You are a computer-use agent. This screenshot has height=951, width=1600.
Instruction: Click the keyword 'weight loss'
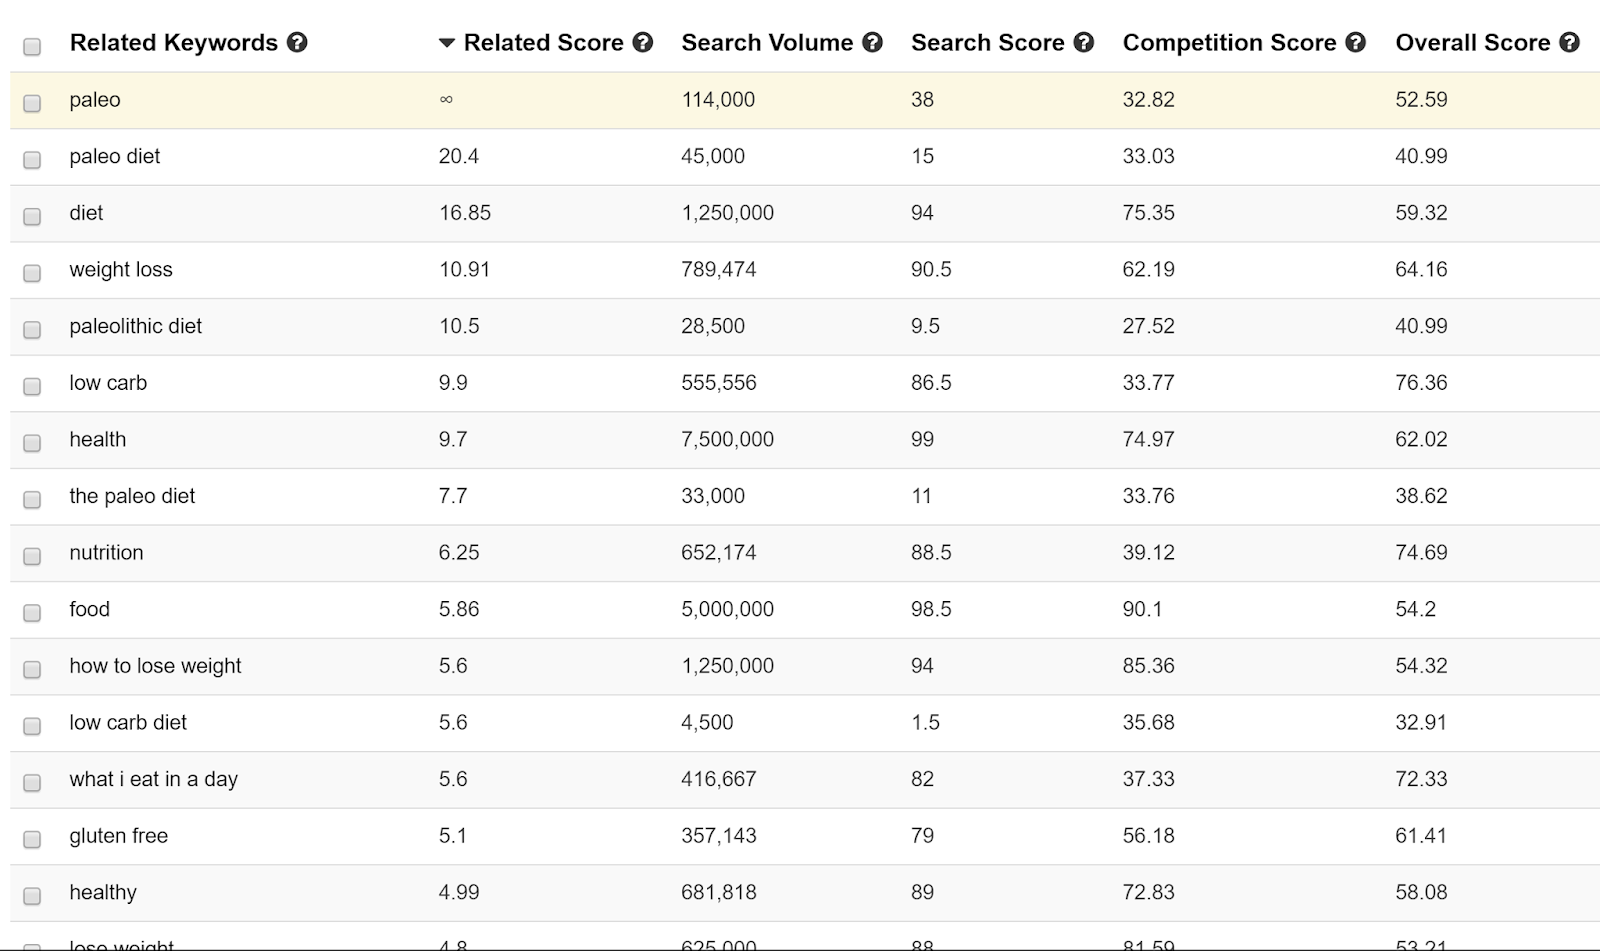(x=121, y=270)
